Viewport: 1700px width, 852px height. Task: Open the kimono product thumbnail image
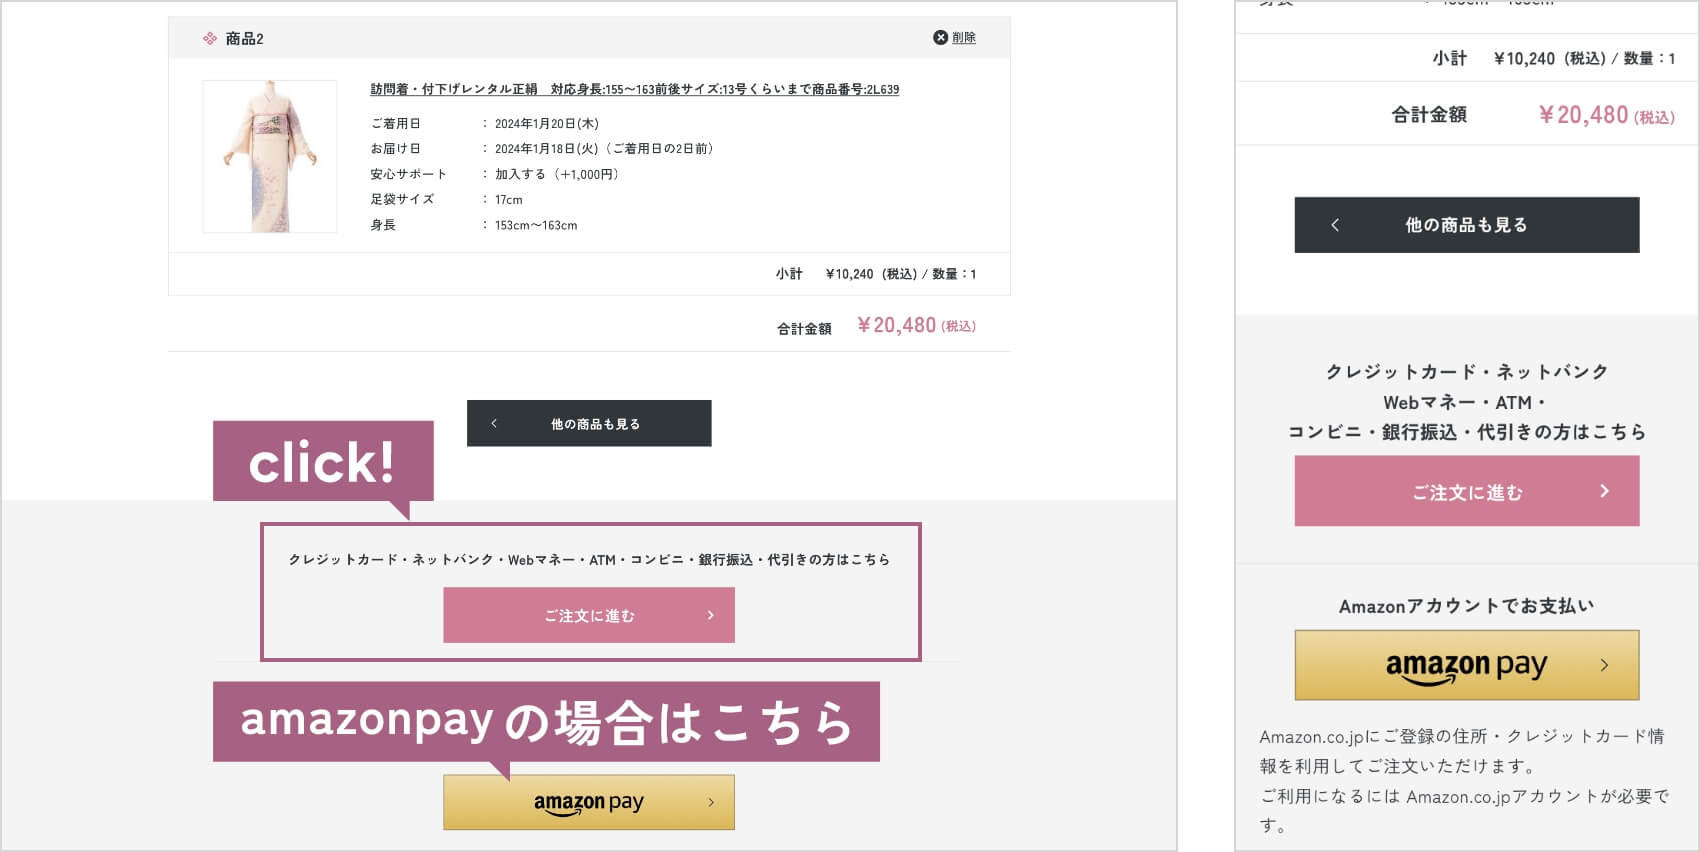(270, 157)
